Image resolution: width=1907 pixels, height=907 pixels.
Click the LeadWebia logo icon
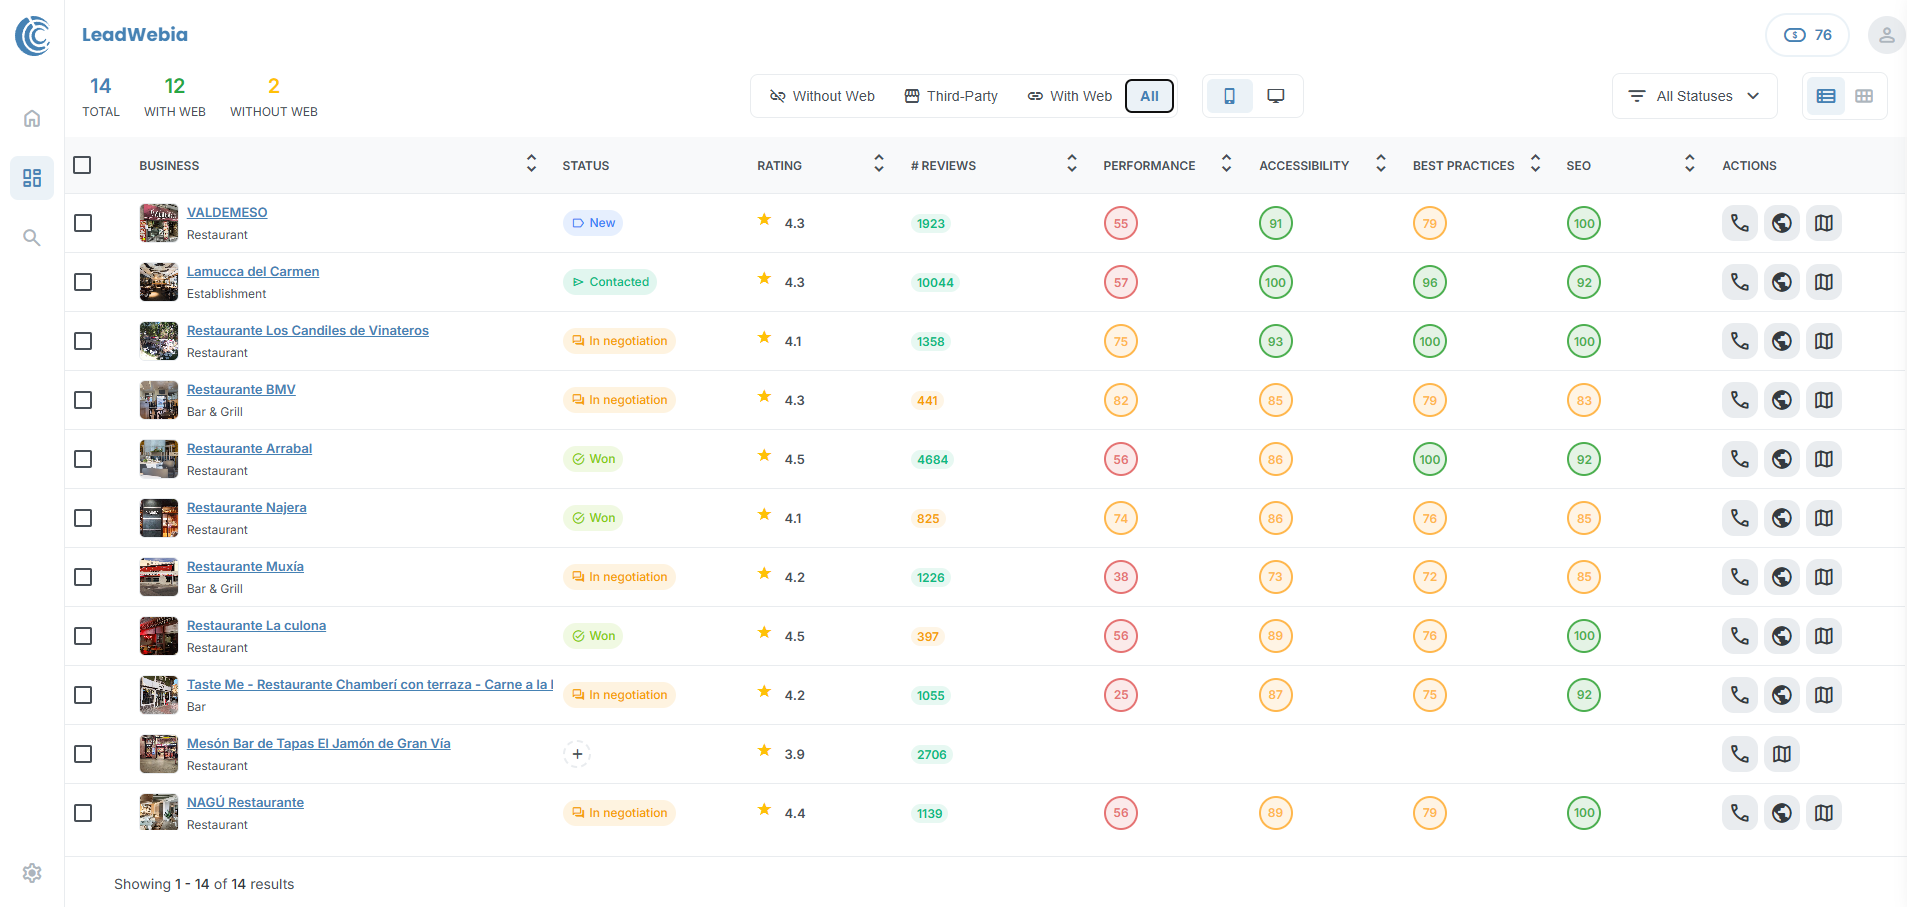coord(33,35)
